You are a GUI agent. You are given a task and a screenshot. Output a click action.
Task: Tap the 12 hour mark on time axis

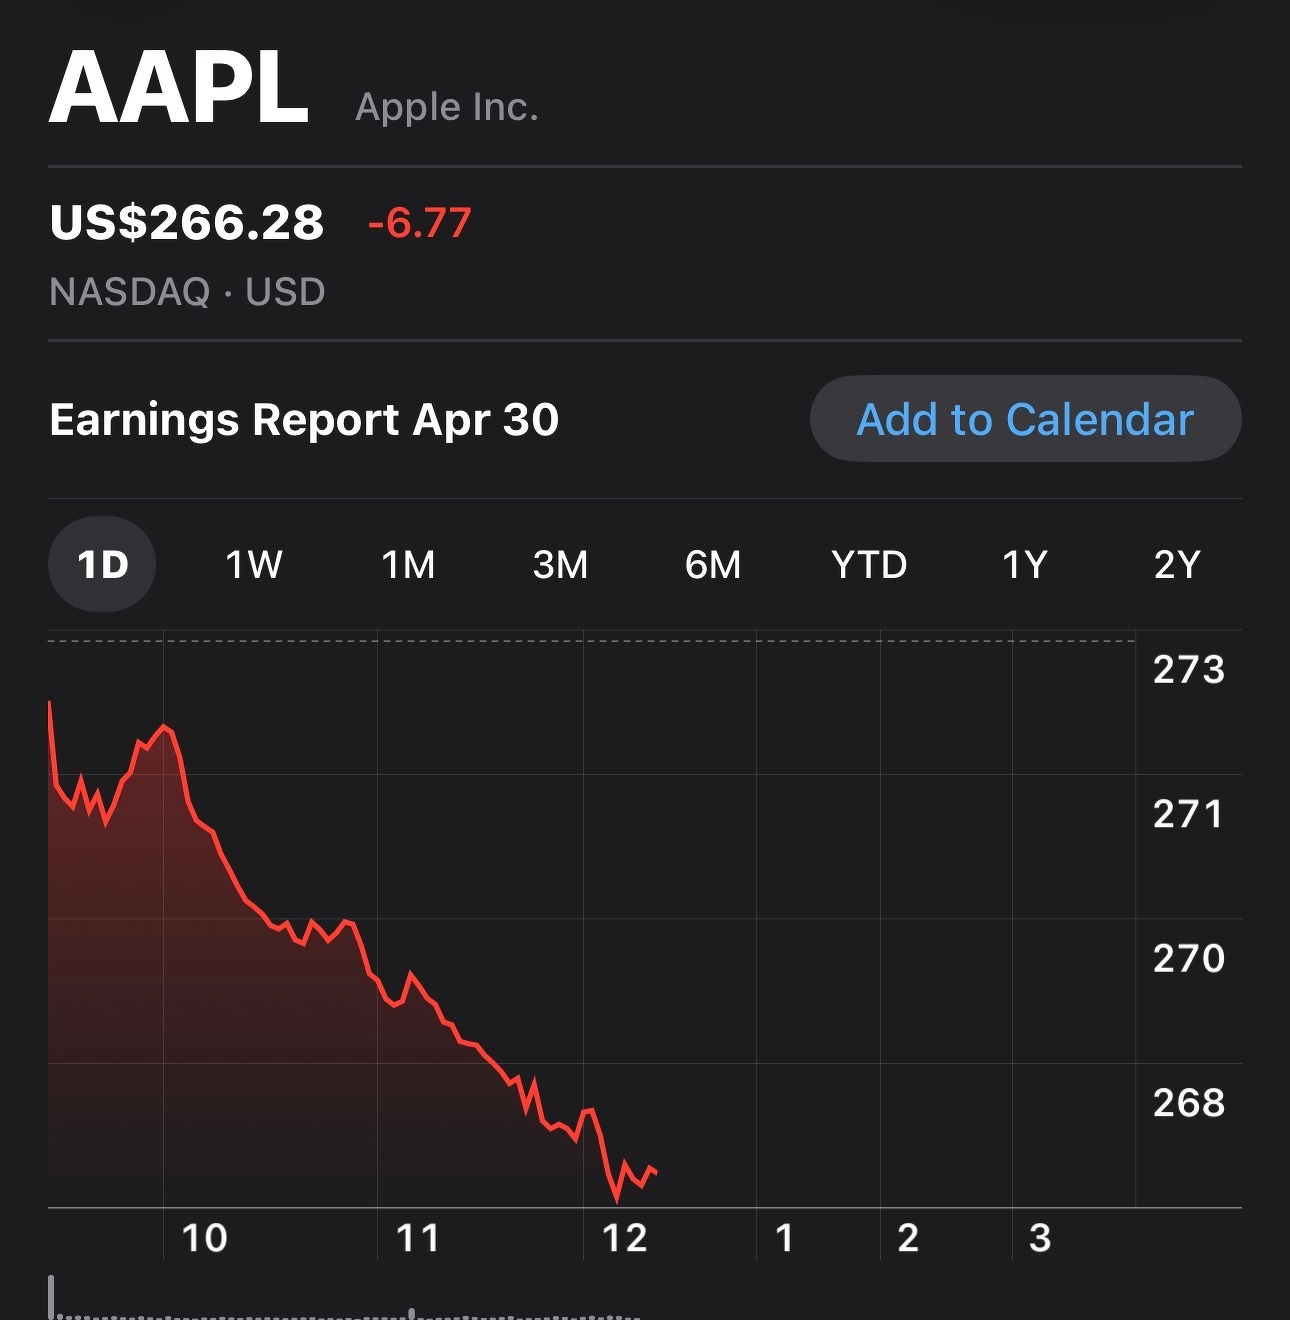pyautogui.click(x=624, y=1238)
